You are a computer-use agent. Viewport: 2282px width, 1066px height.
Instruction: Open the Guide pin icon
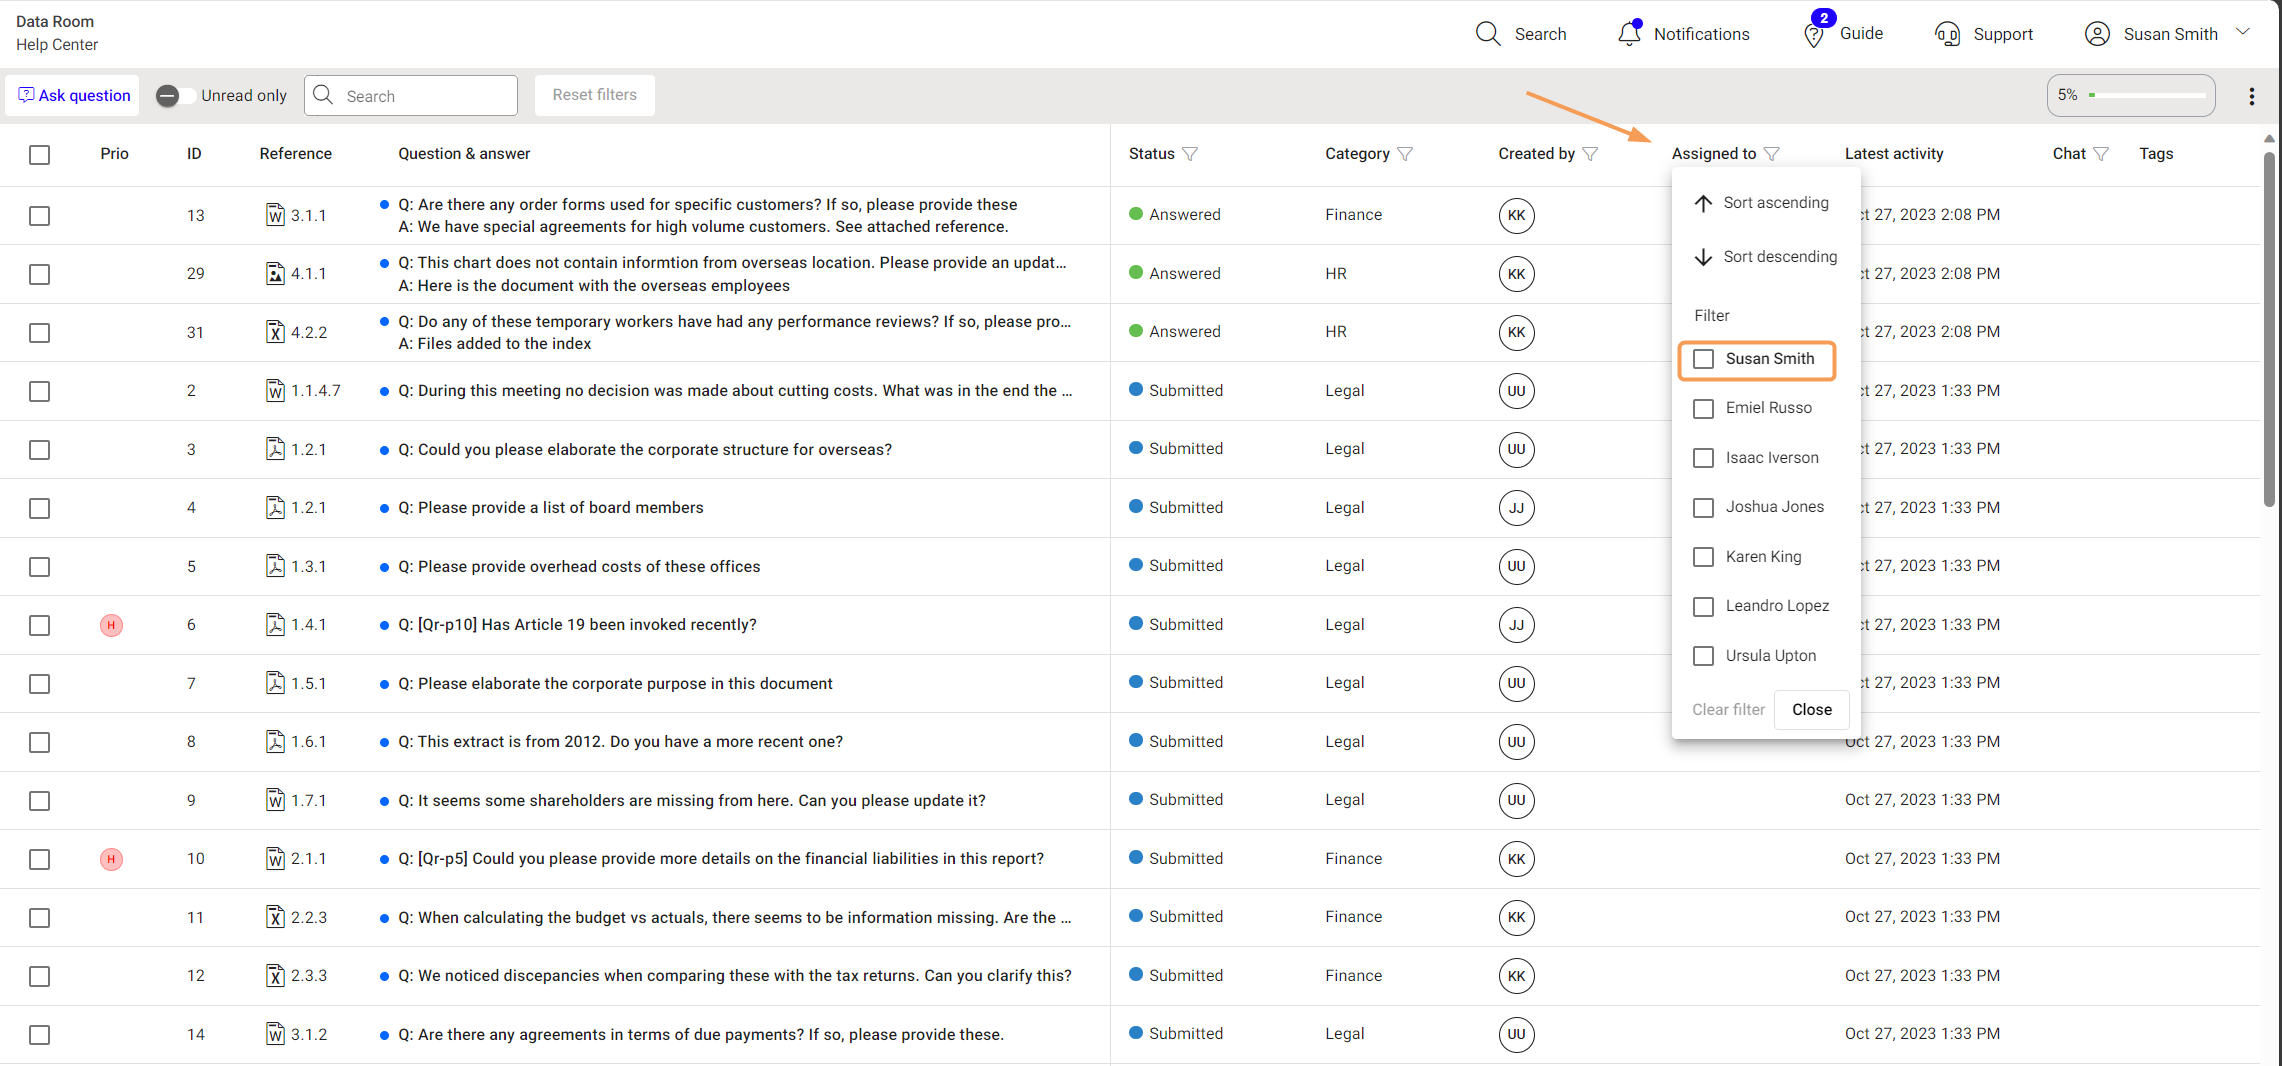click(1813, 36)
